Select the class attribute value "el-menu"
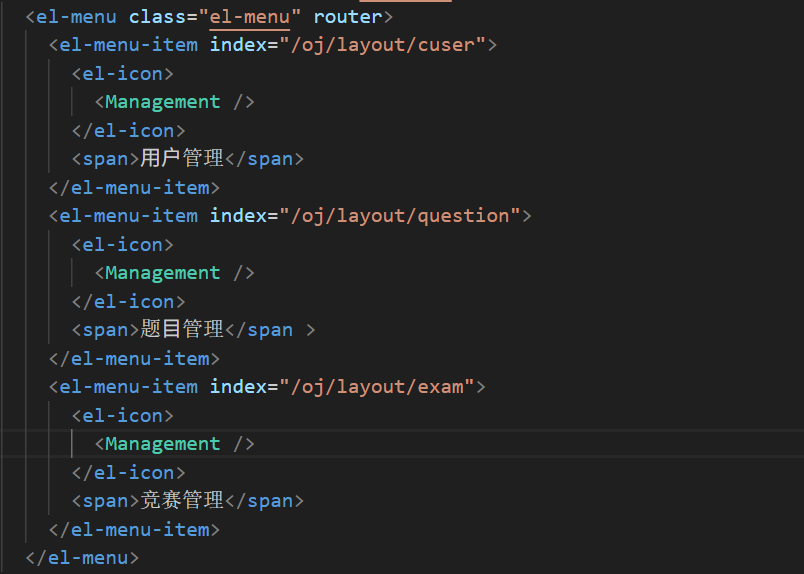This screenshot has height=574, width=804. click(x=250, y=17)
